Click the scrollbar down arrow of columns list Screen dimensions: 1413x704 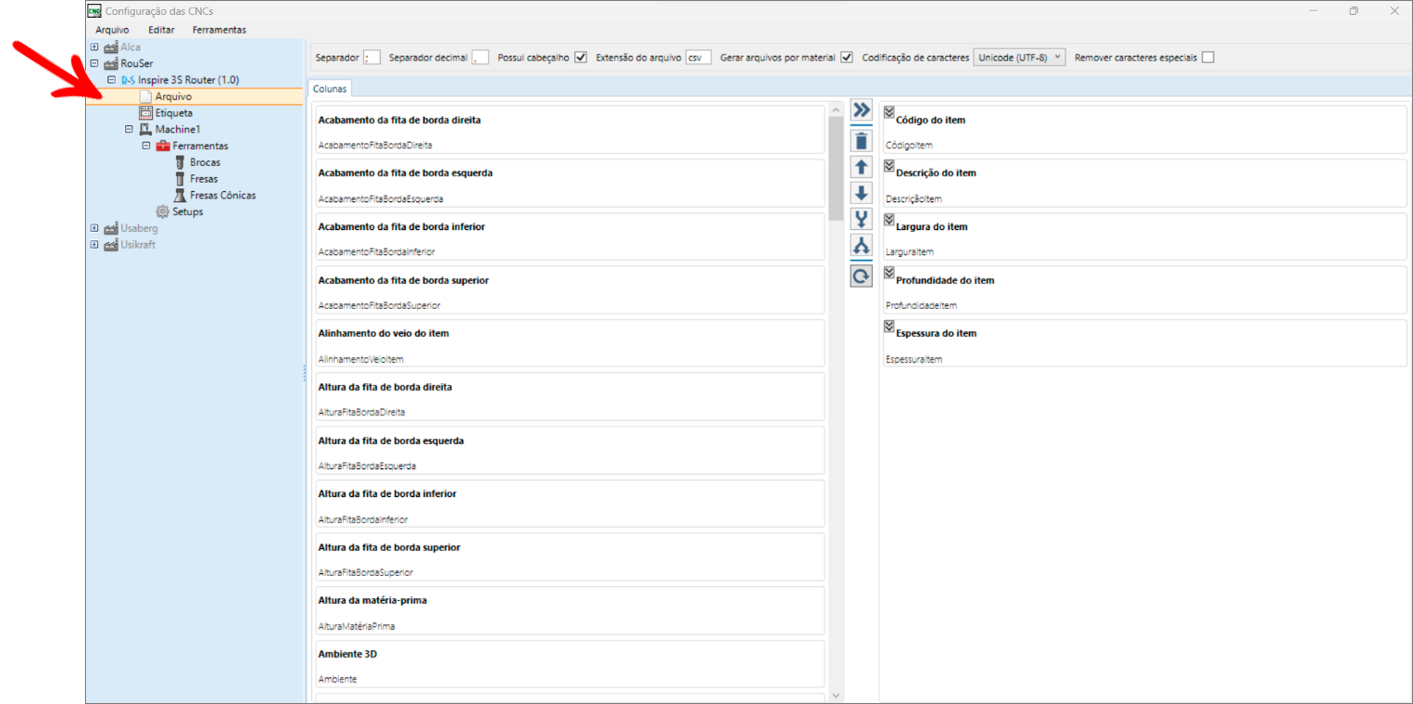tap(836, 696)
